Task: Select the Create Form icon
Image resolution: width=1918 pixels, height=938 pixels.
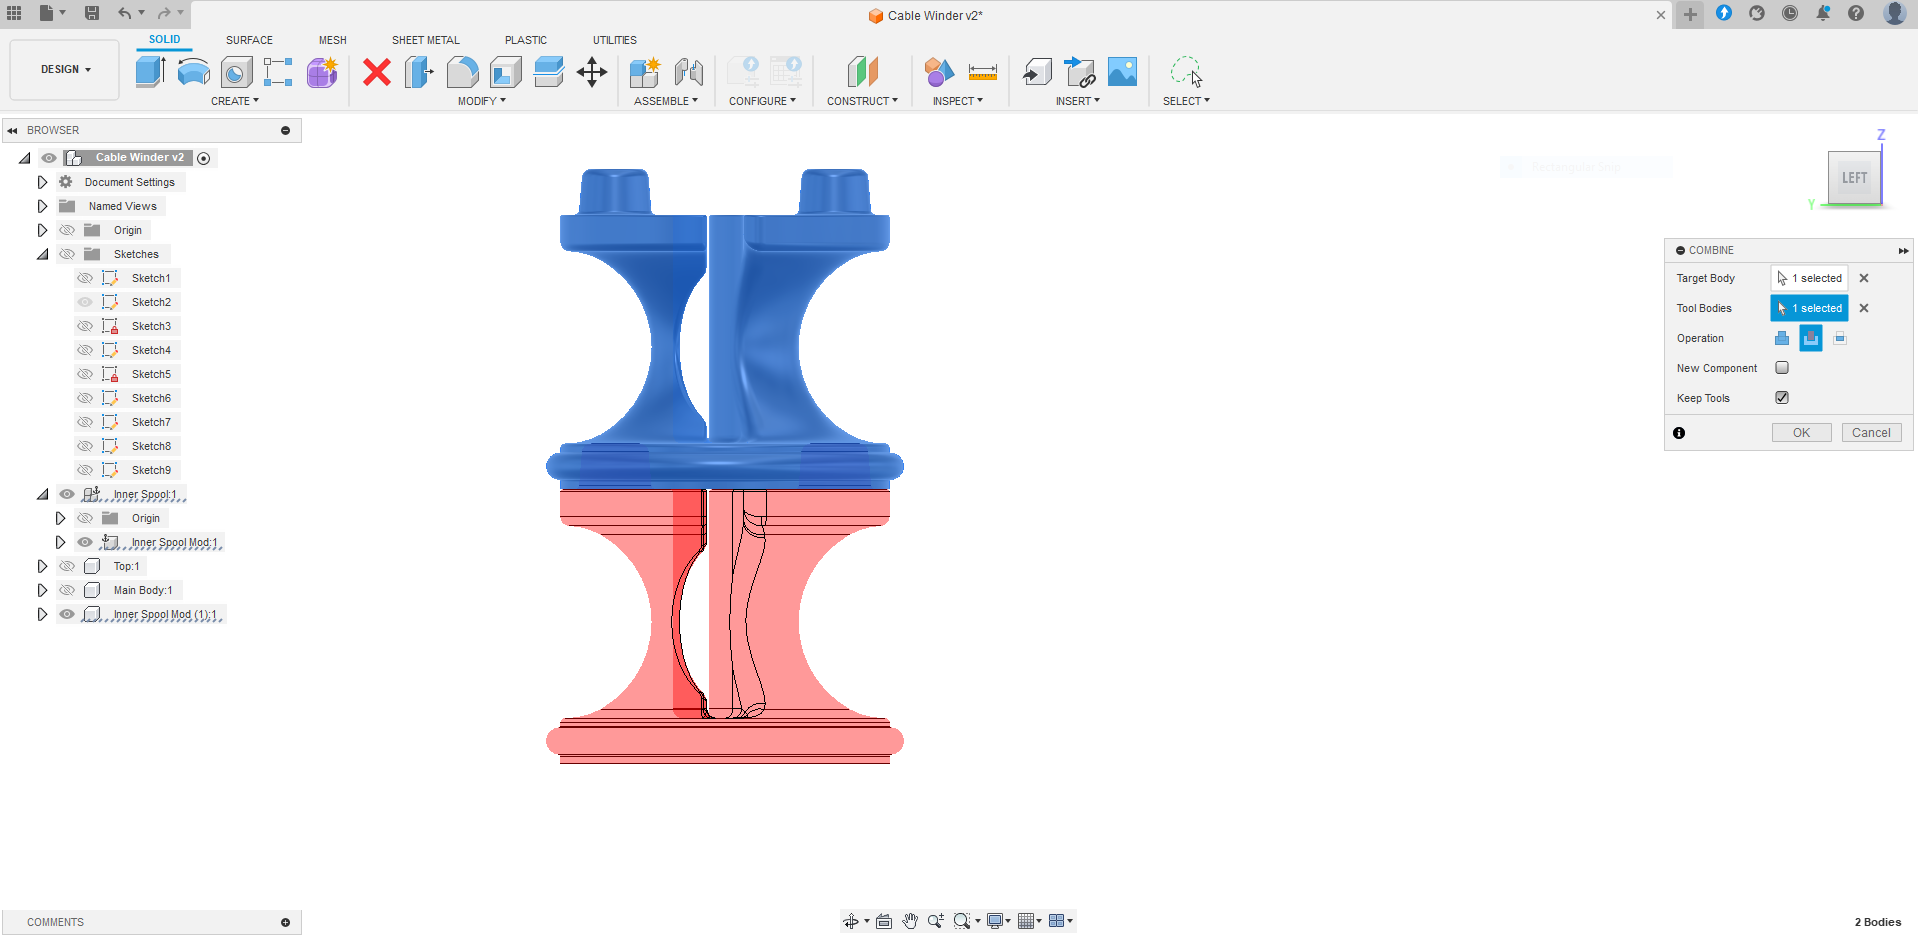Action: [x=322, y=72]
